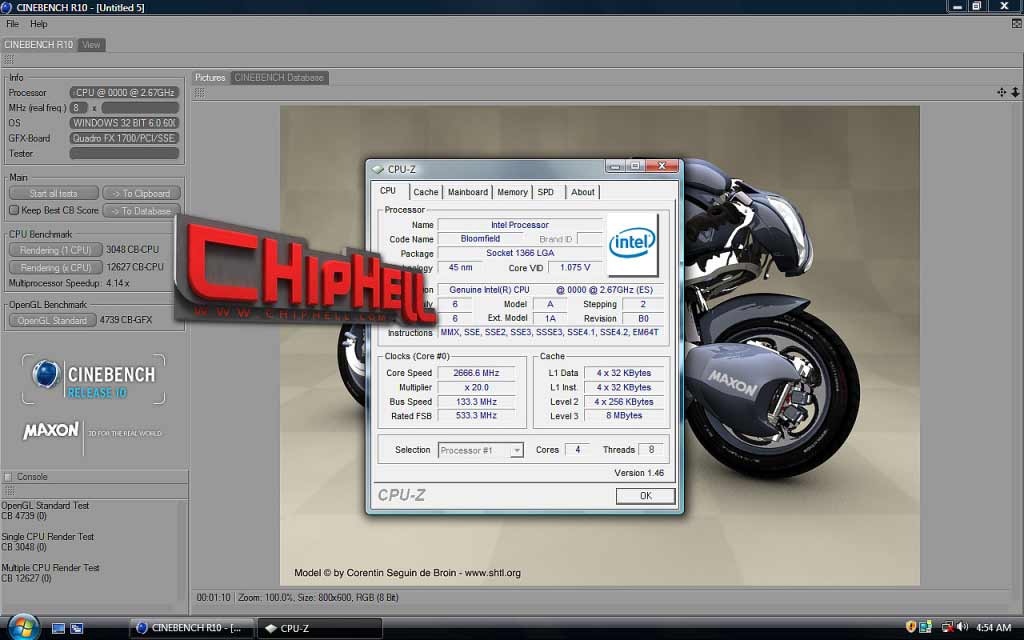Enable the Keep Best CB Score checkbox

click(14, 210)
